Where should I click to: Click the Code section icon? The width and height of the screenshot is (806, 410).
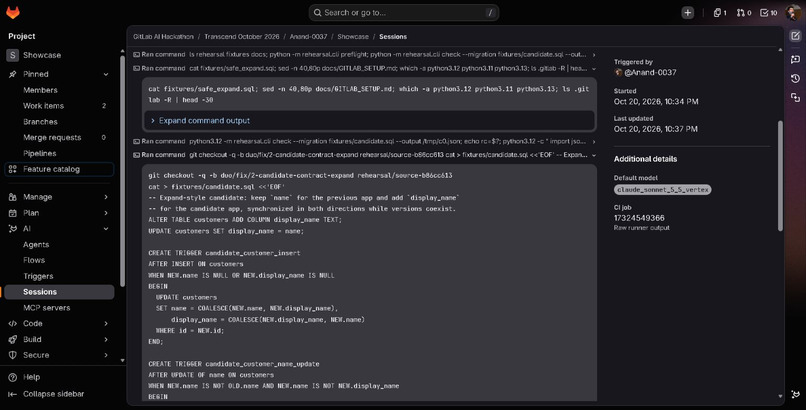click(x=12, y=323)
